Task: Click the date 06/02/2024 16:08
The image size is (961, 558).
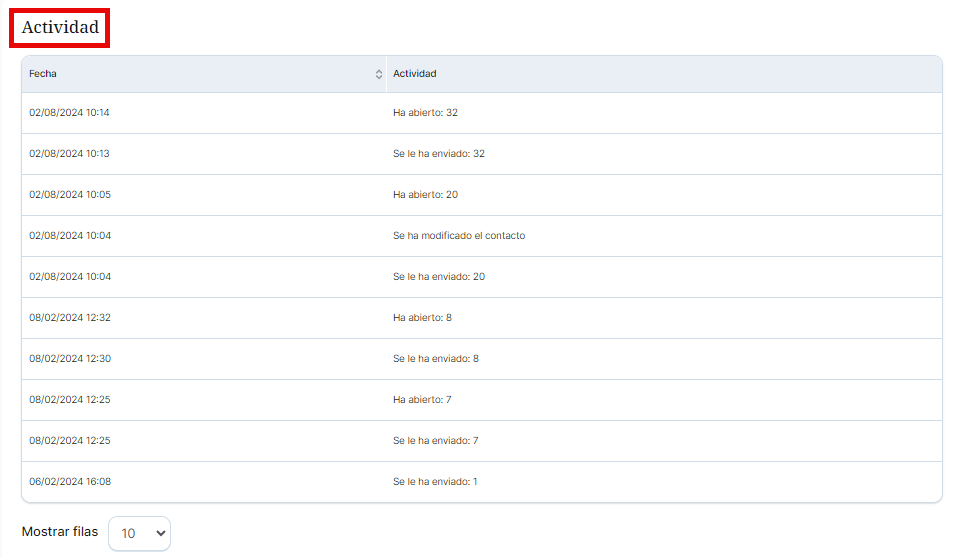Action: (69, 482)
